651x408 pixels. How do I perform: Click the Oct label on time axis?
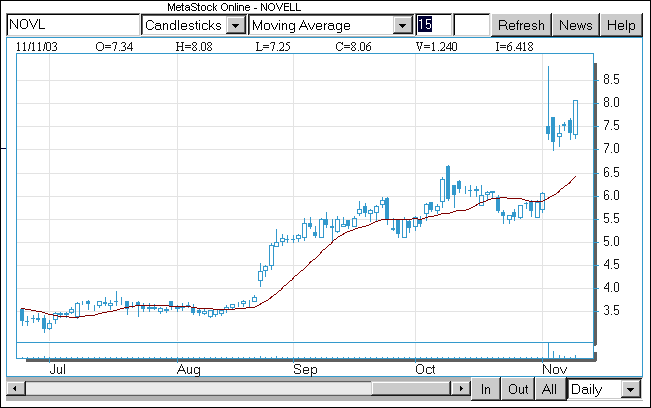(425, 369)
